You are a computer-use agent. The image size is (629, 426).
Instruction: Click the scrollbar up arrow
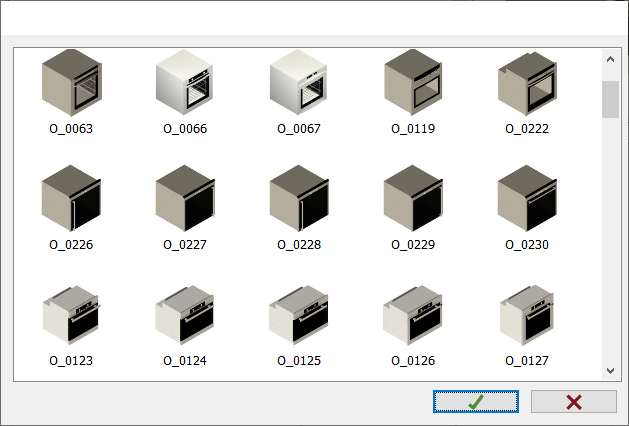[611, 59]
